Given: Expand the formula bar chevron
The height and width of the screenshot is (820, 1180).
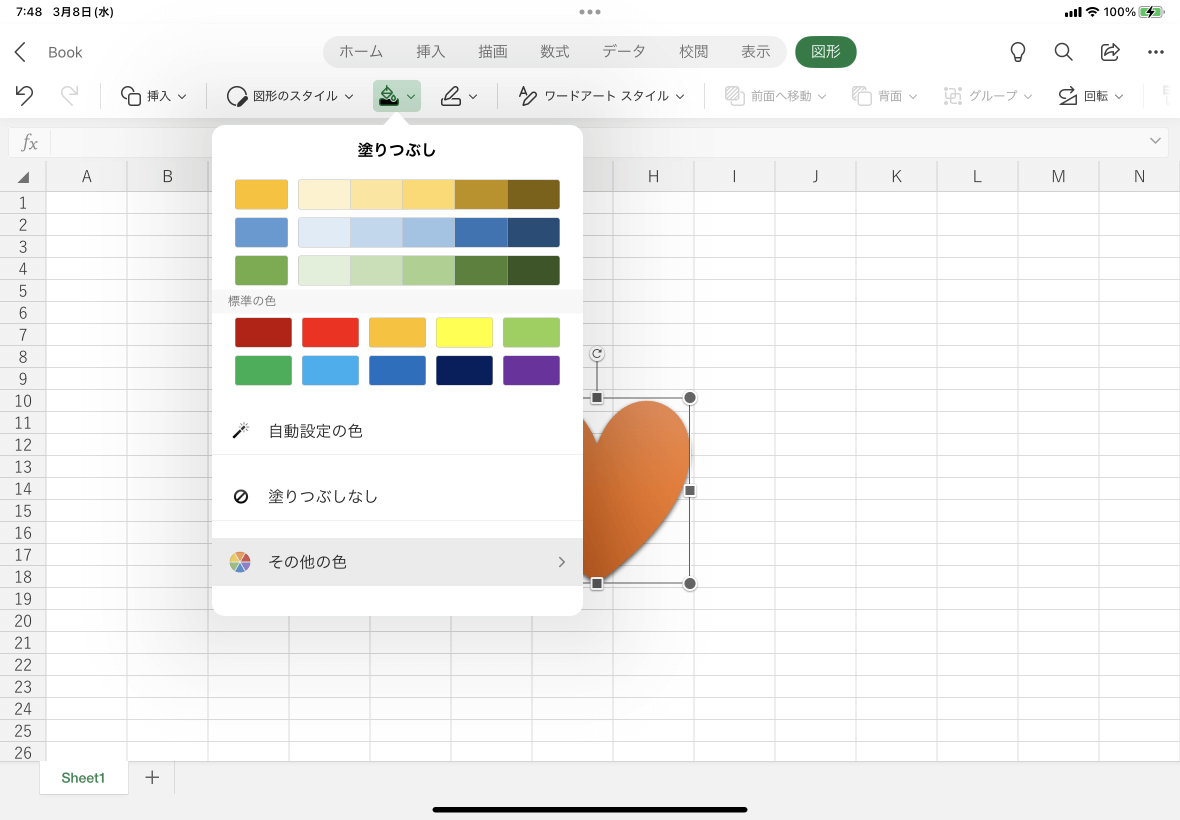Looking at the screenshot, I should point(1155,141).
